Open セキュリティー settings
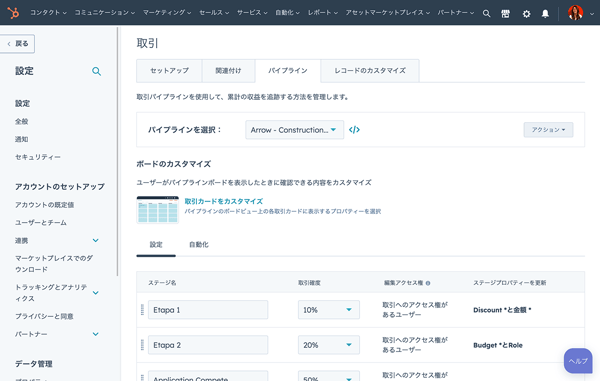This screenshot has height=381, width=600. (38, 157)
